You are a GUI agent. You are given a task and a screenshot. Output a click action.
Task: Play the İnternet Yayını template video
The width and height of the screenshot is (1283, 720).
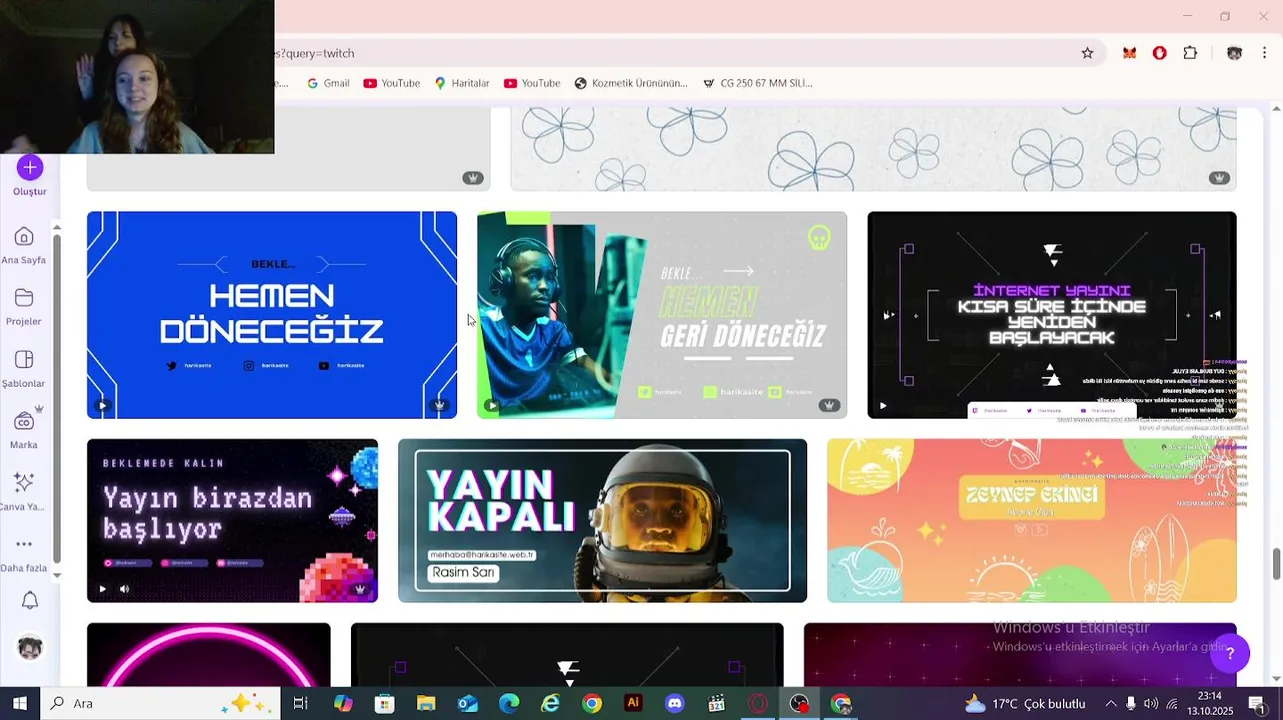[882, 406]
